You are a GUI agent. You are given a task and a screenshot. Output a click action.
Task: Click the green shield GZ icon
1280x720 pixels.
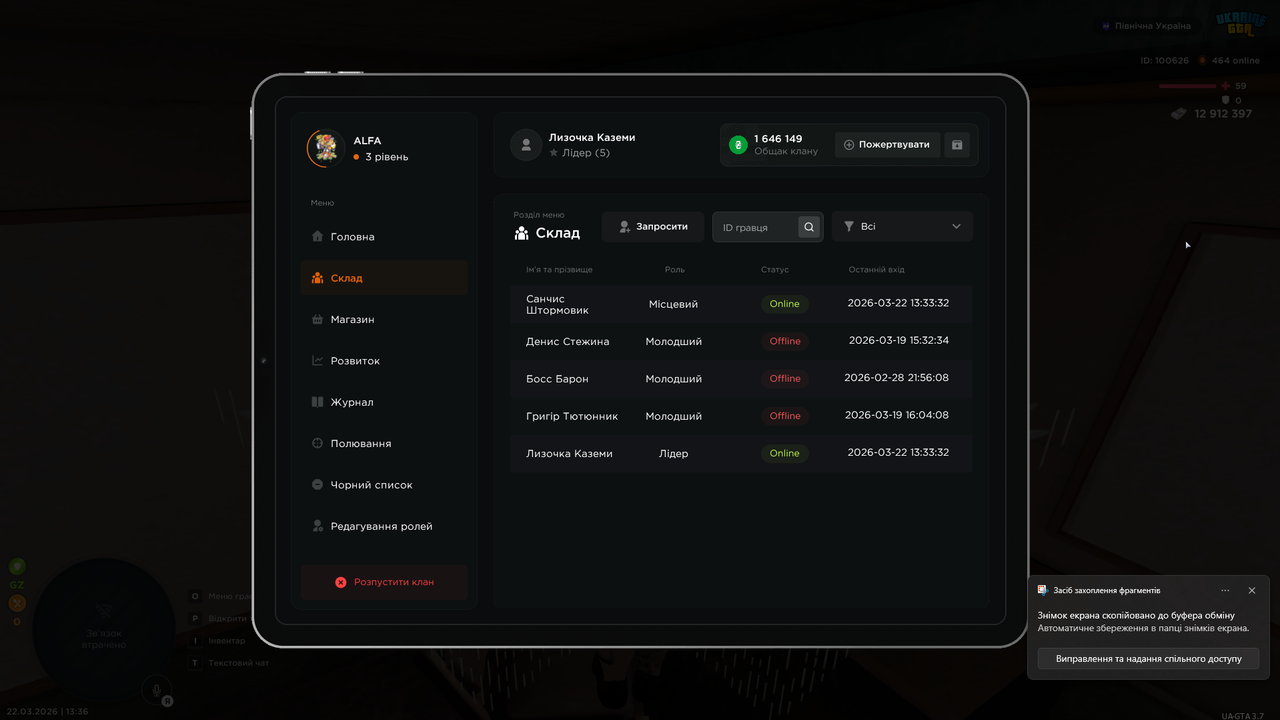tap(17, 566)
